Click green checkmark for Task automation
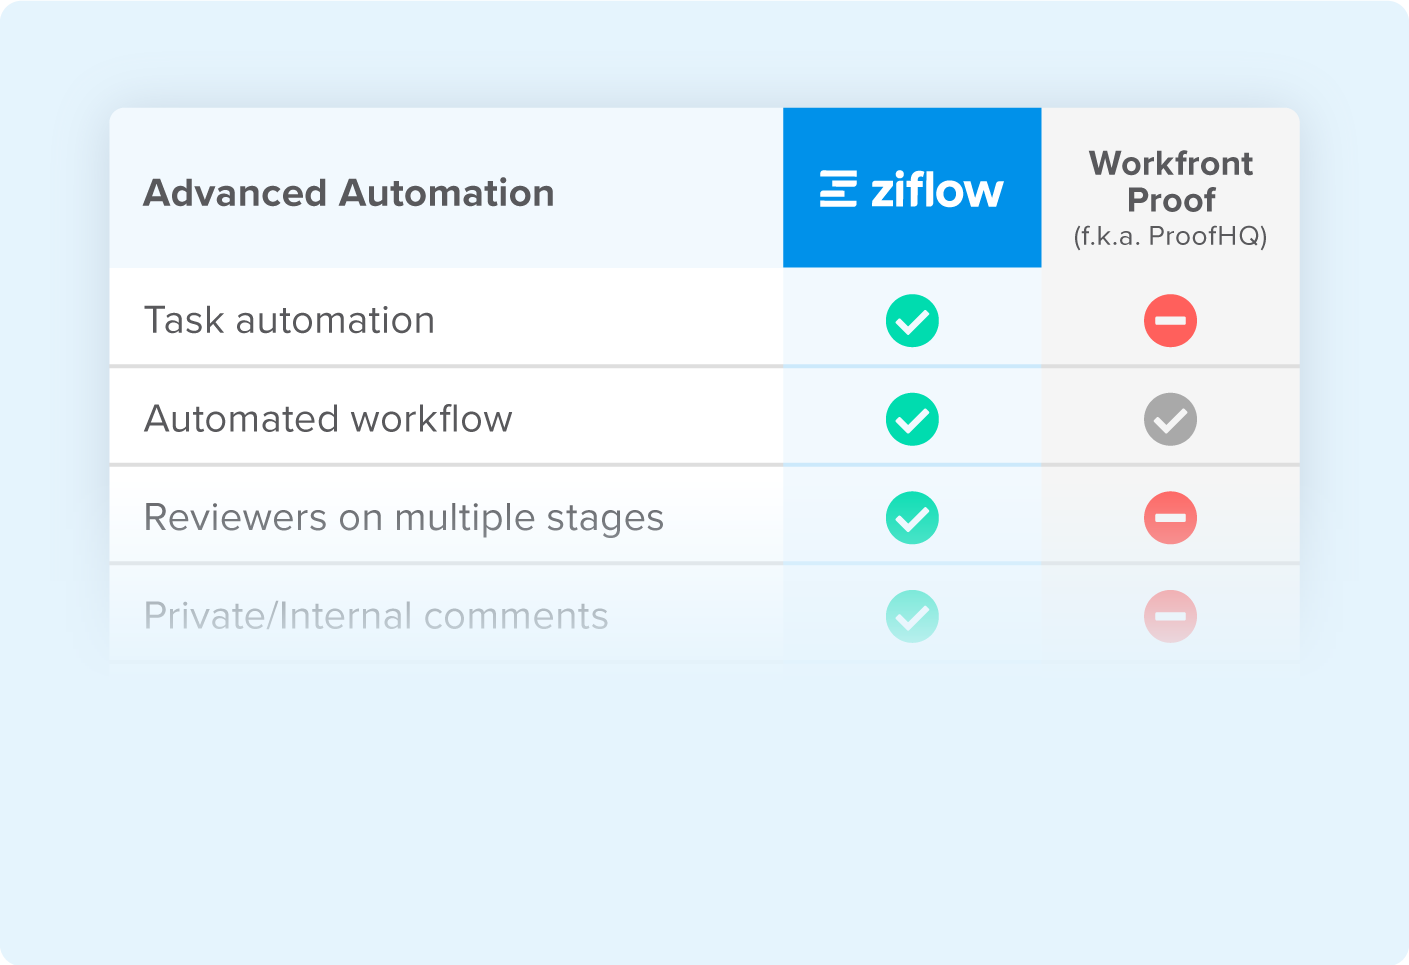 [x=912, y=321]
